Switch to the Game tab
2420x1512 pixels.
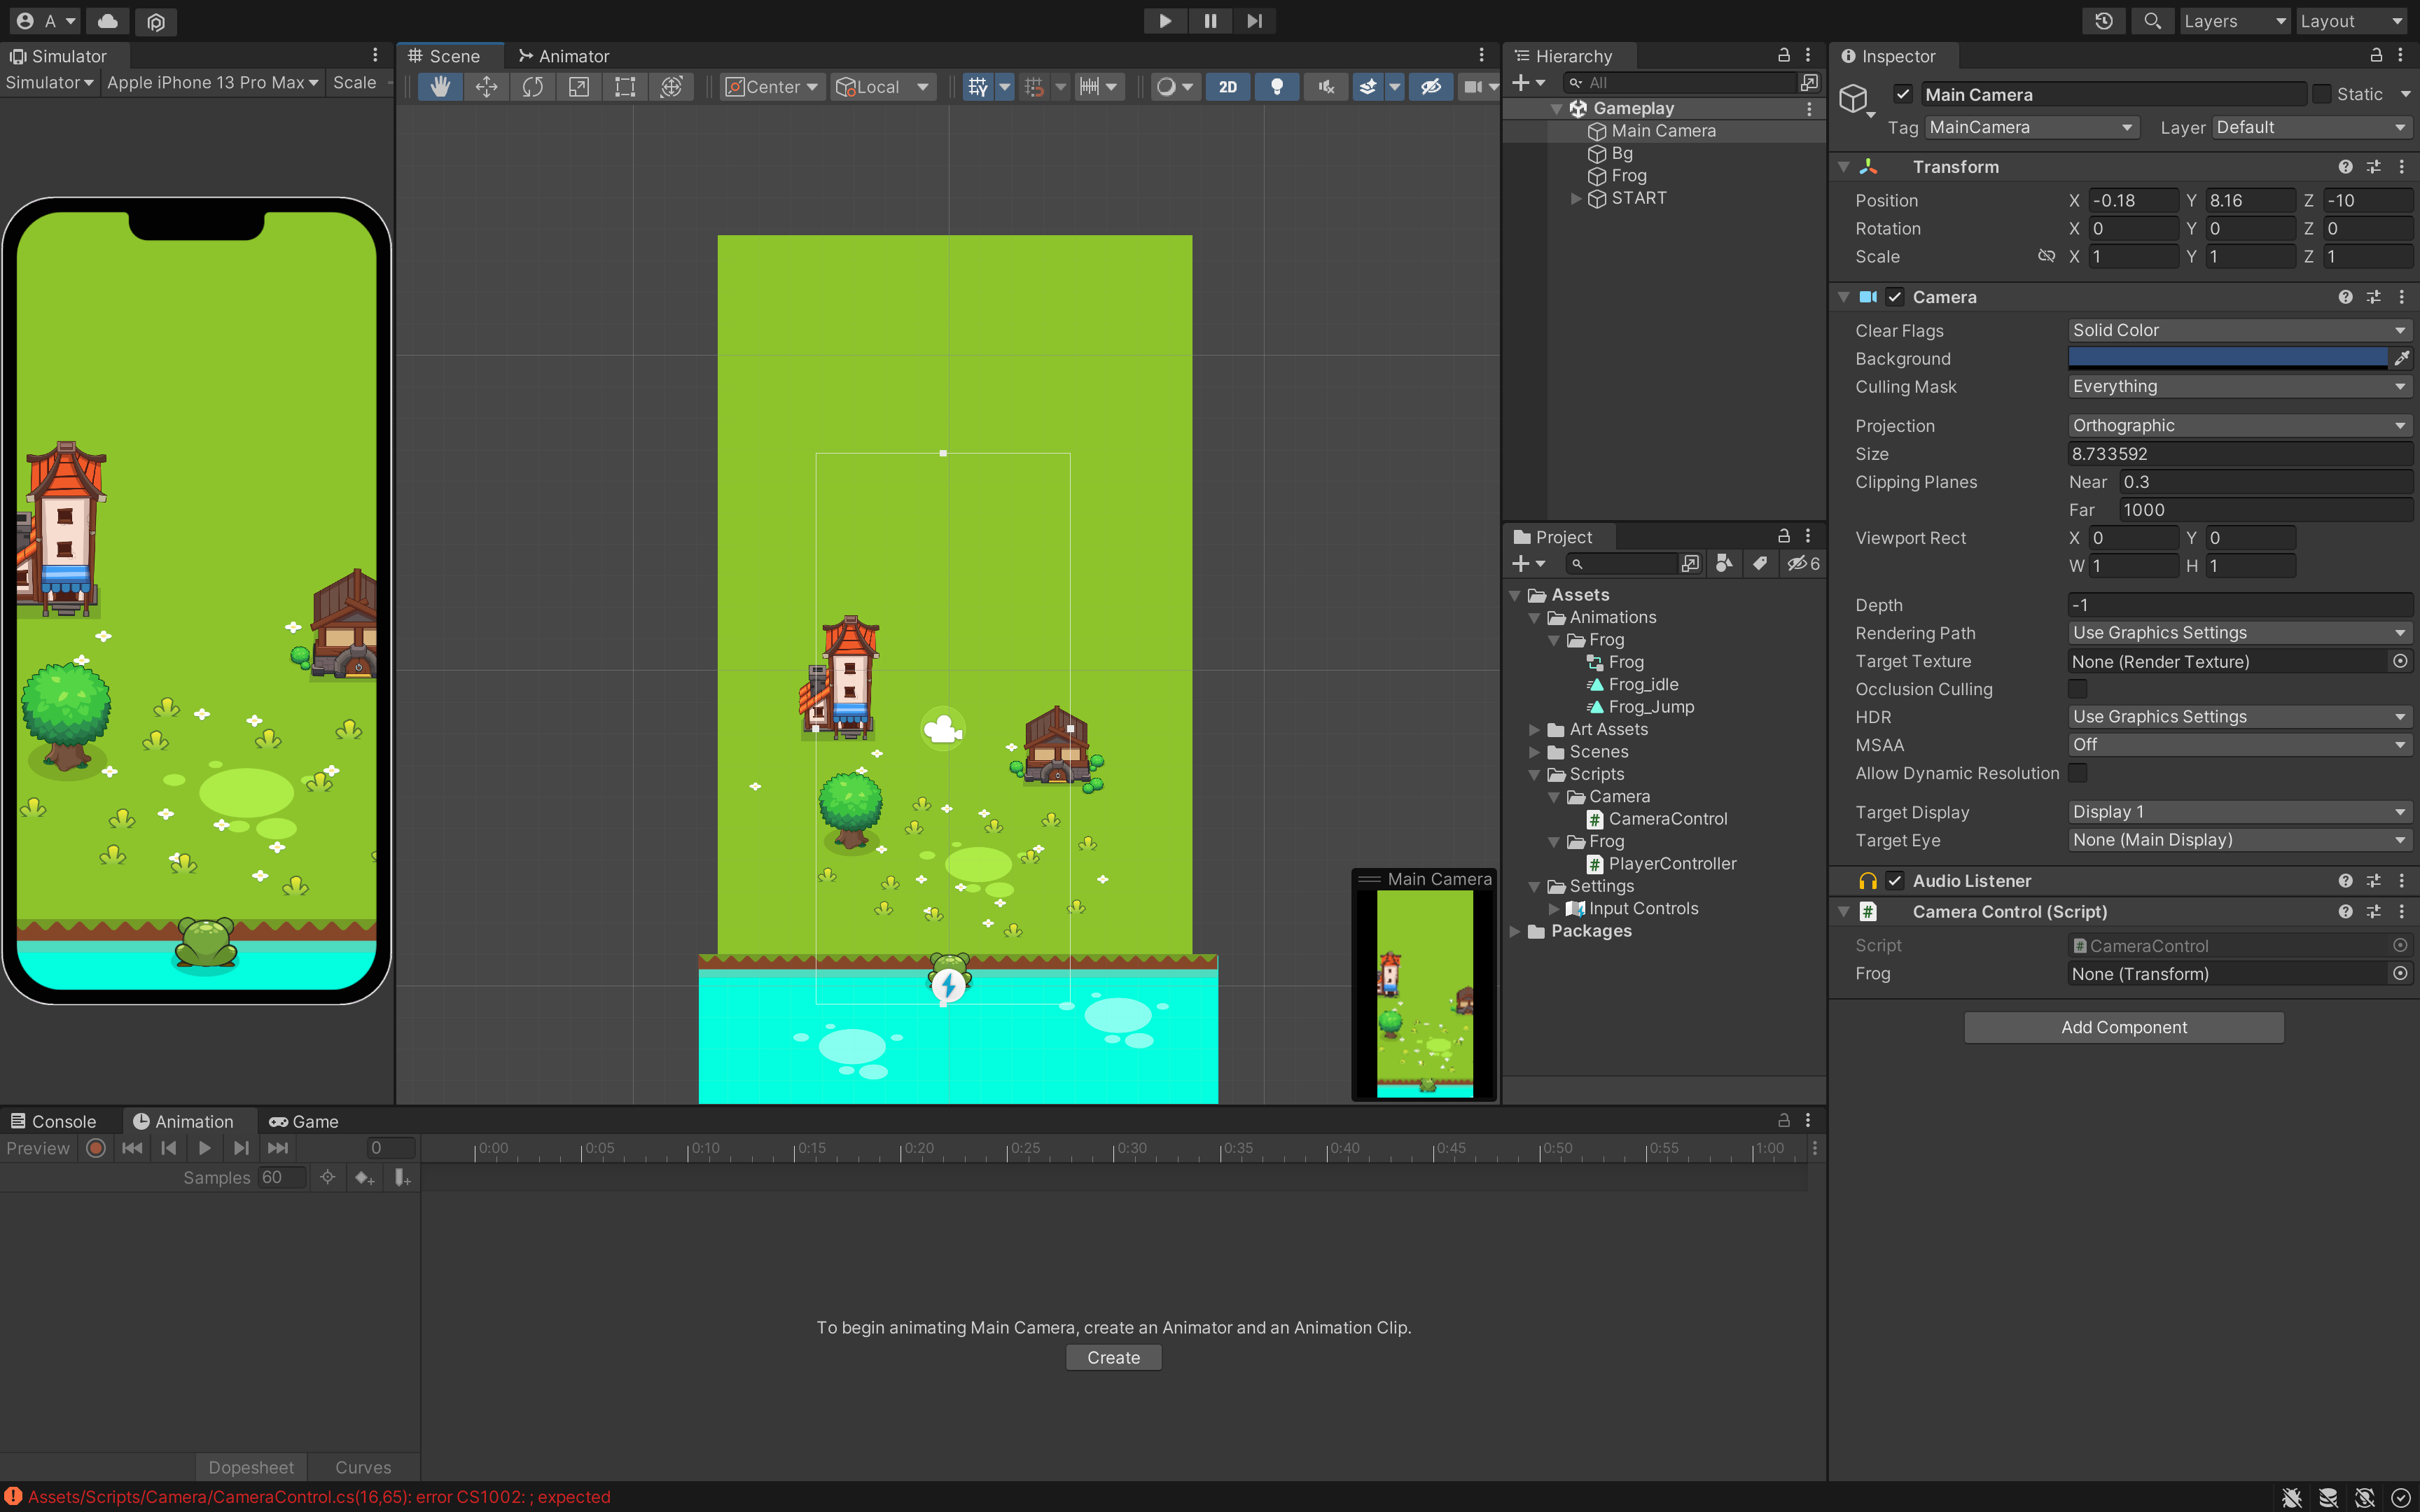click(x=303, y=1121)
